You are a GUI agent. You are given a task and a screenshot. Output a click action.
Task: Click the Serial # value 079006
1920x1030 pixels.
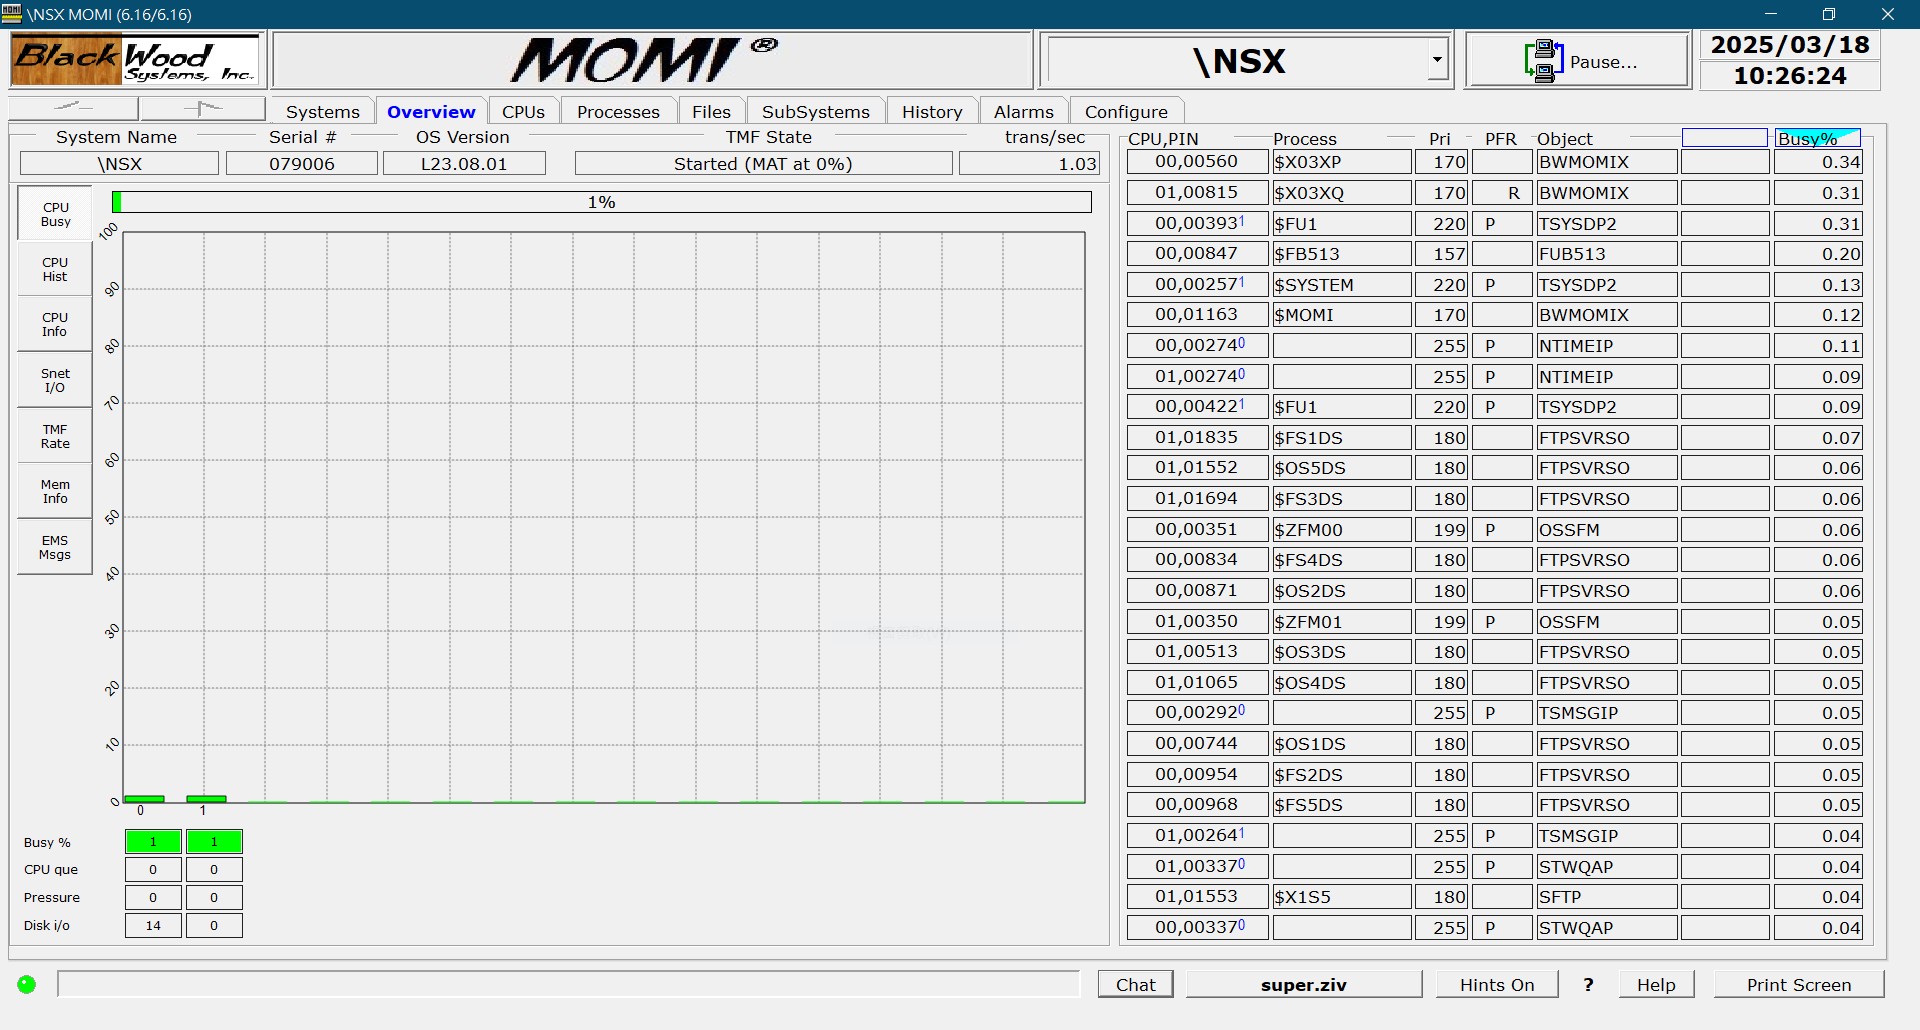coord(302,164)
